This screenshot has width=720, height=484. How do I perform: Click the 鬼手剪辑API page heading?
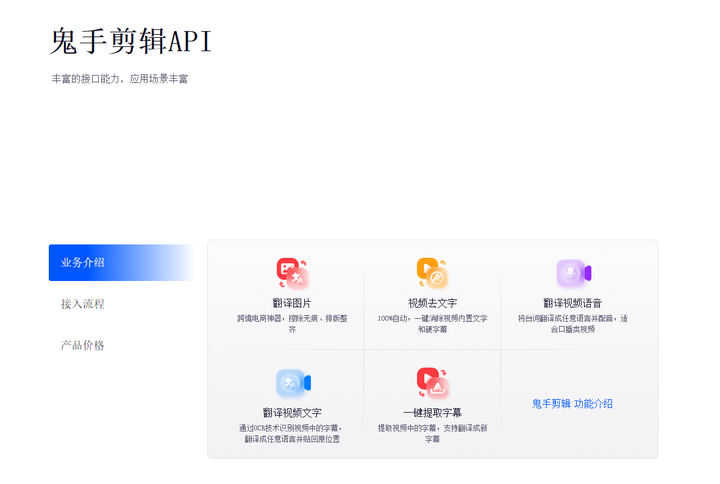pyautogui.click(x=131, y=42)
